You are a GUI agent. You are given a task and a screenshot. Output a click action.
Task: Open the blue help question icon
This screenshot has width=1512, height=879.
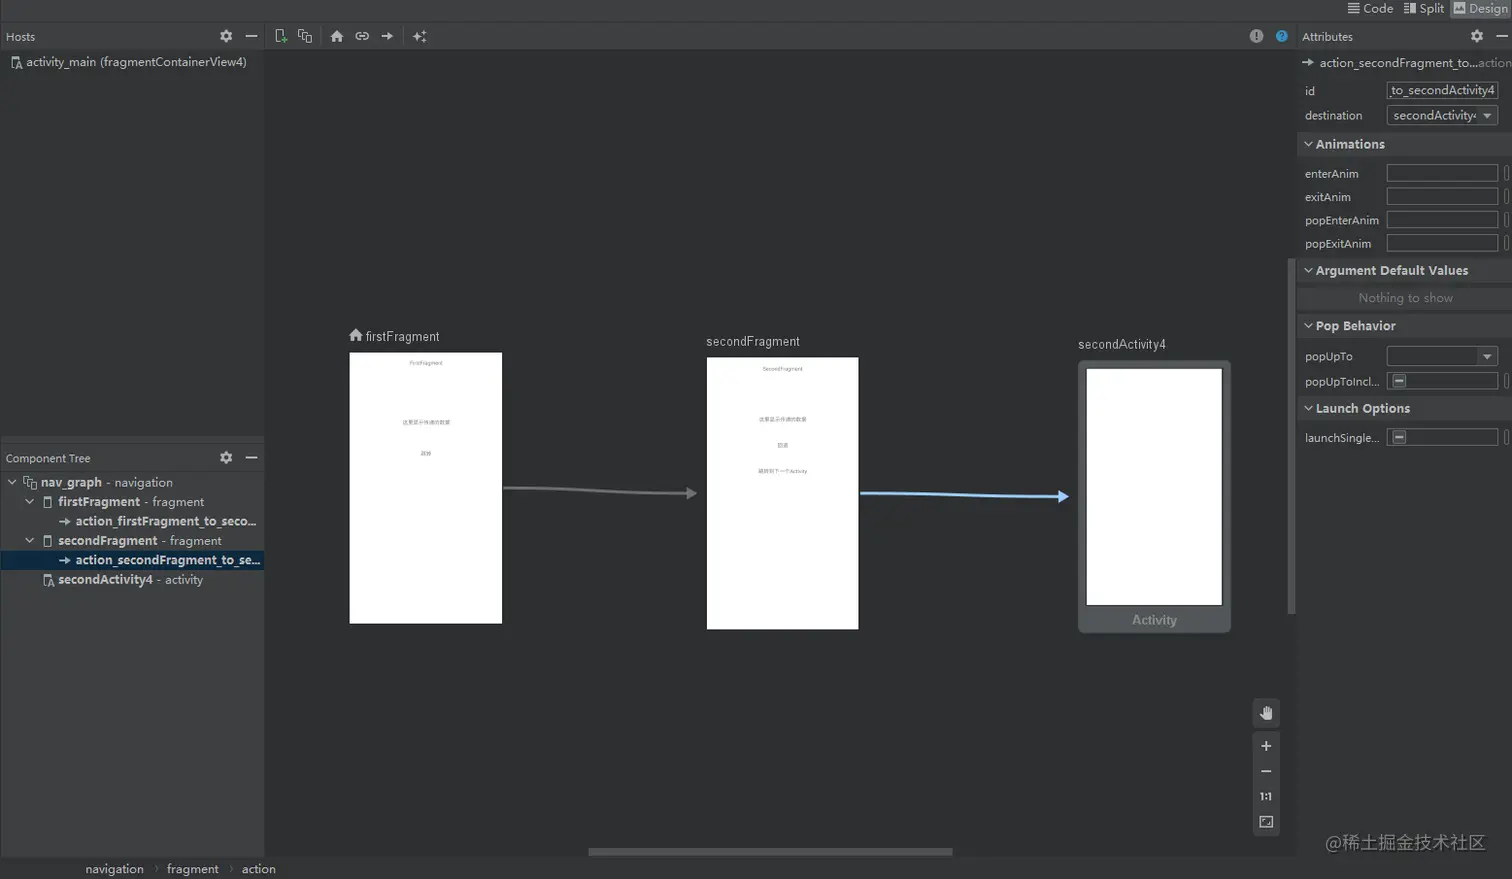(x=1281, y=36)
